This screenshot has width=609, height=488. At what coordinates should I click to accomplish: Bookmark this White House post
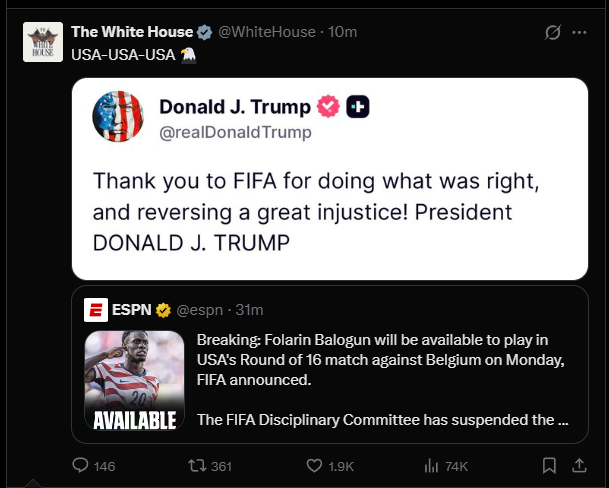coord(549,465)
